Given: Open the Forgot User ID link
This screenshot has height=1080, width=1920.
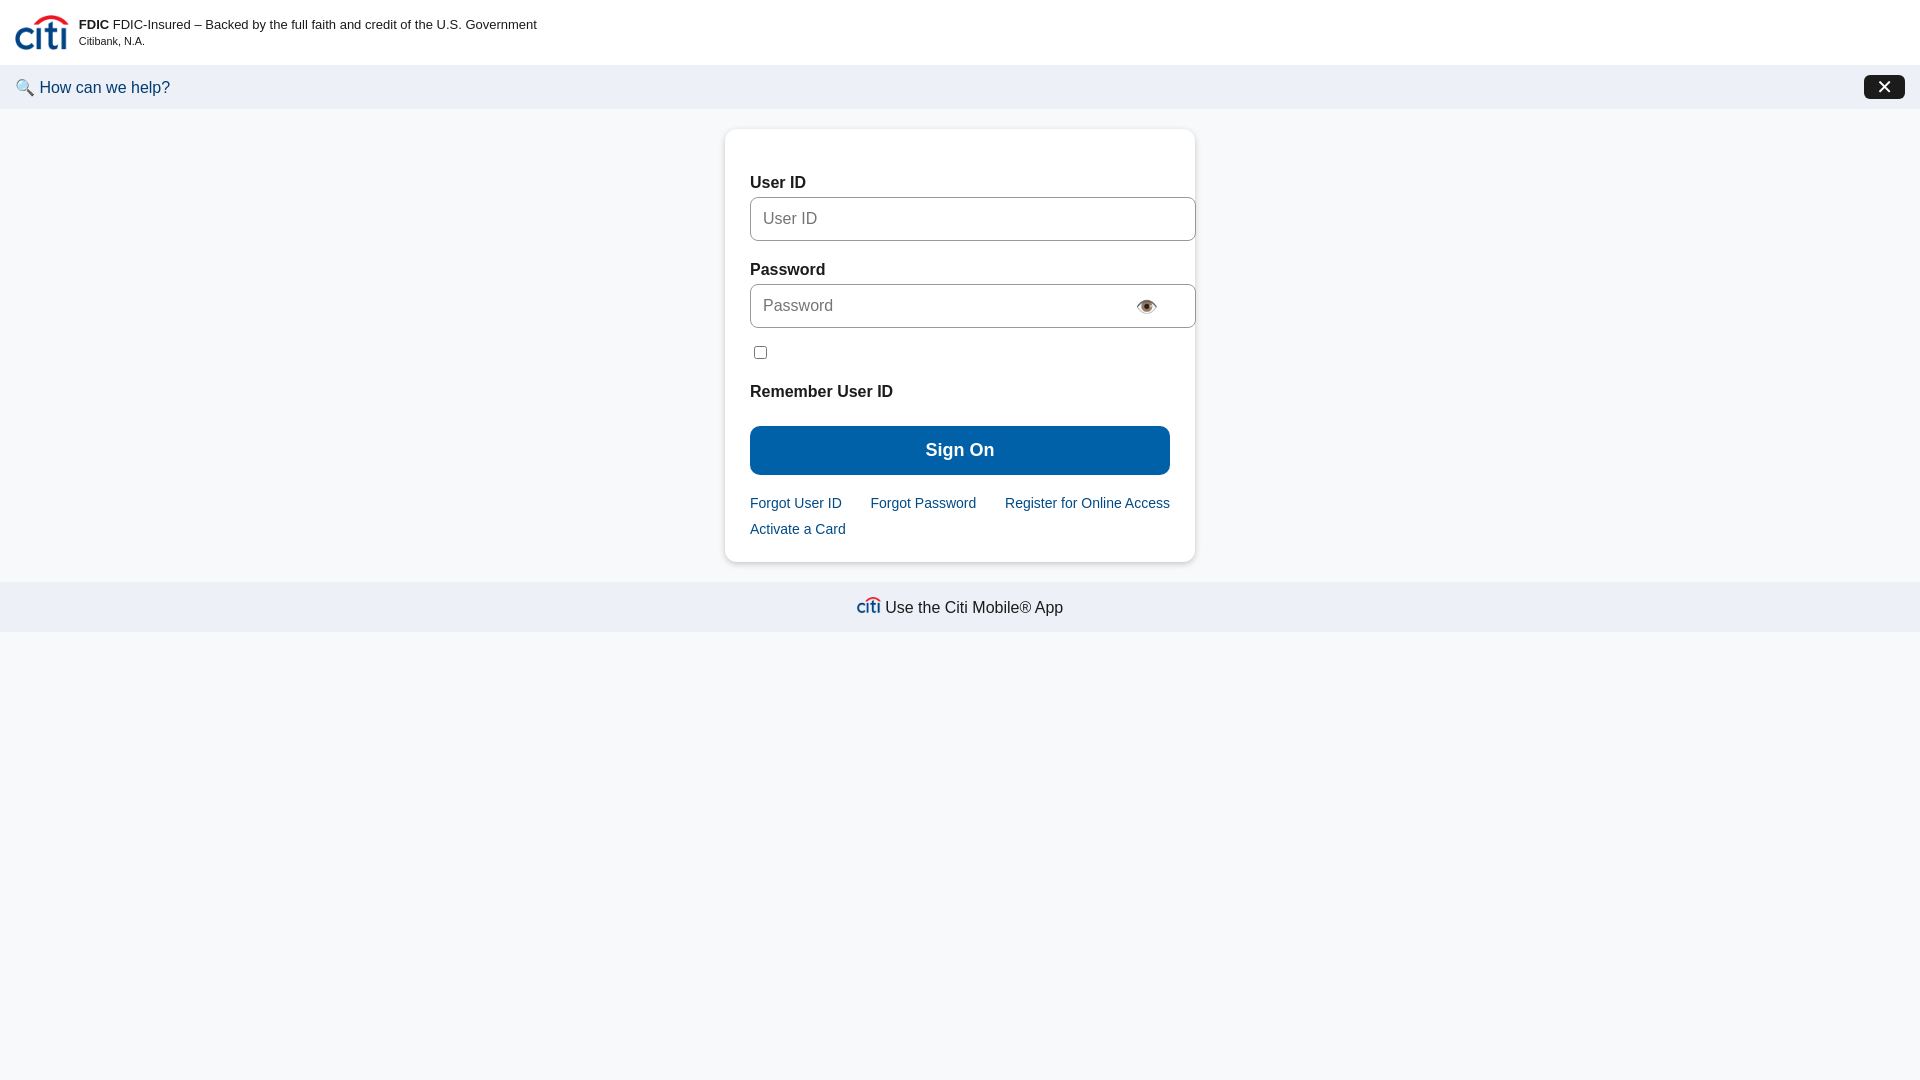Looking at the screenshot, I should [796, 503].
